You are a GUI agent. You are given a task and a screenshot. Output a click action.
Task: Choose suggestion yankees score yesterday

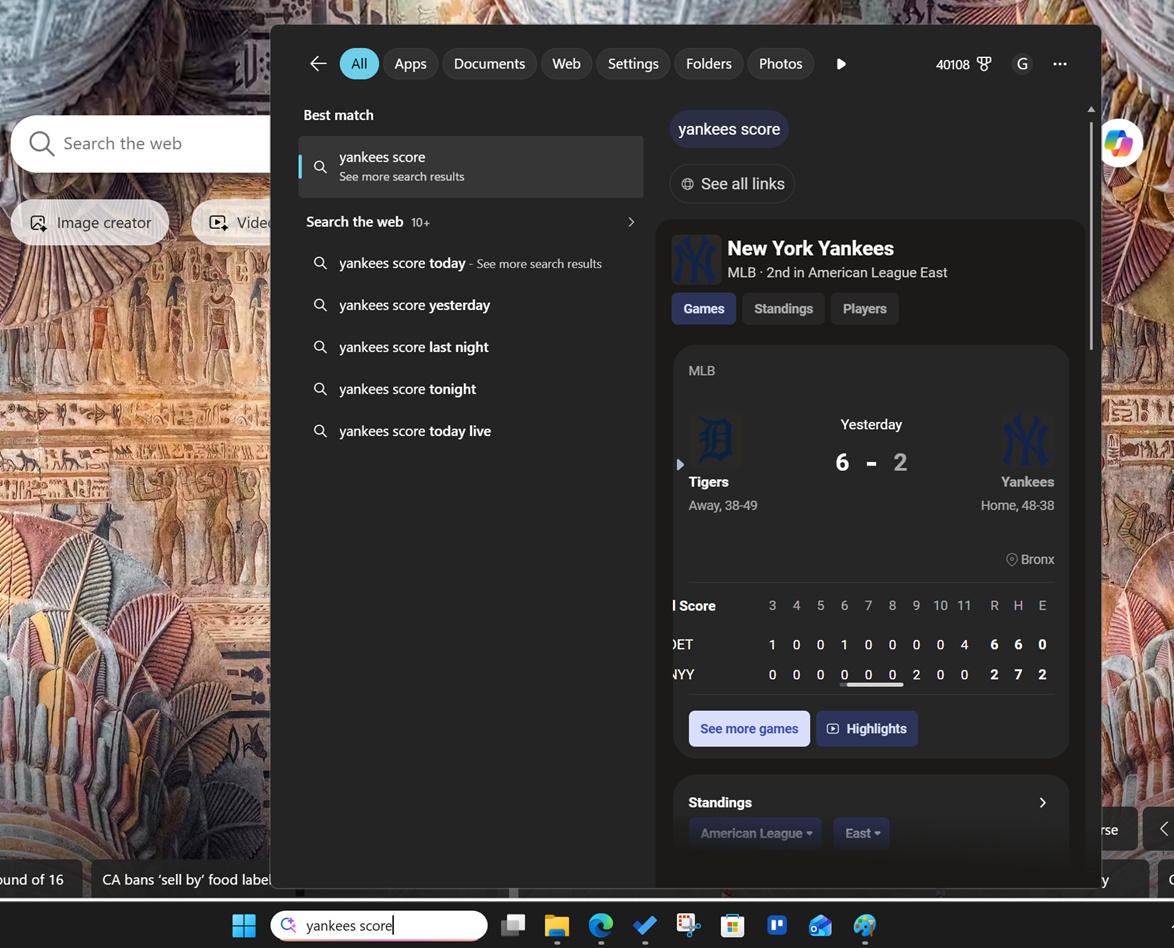pos(471,305)
